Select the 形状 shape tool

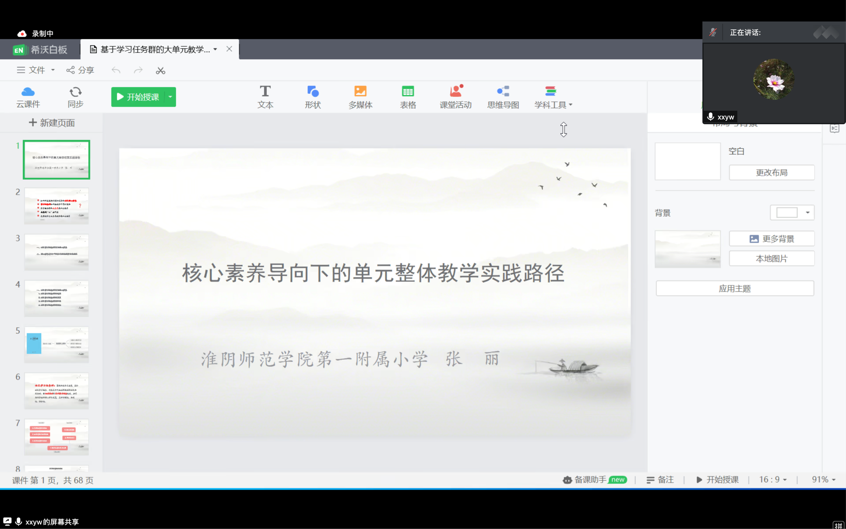pos(312,96)
